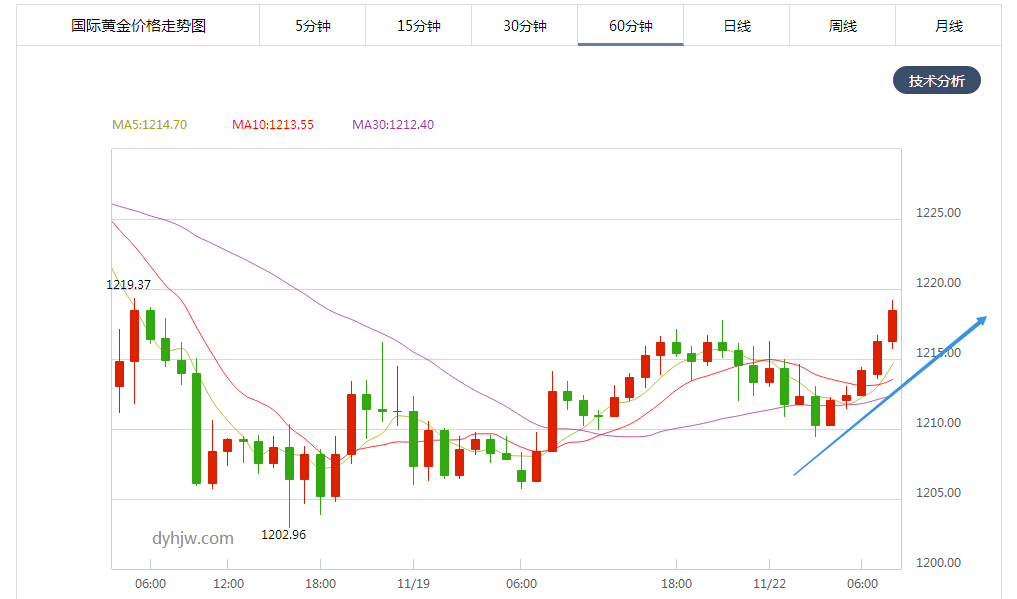Click the purple MA30:1212.40 legend
Viewport: 1017px width, 599px height.
pos(392,125)
